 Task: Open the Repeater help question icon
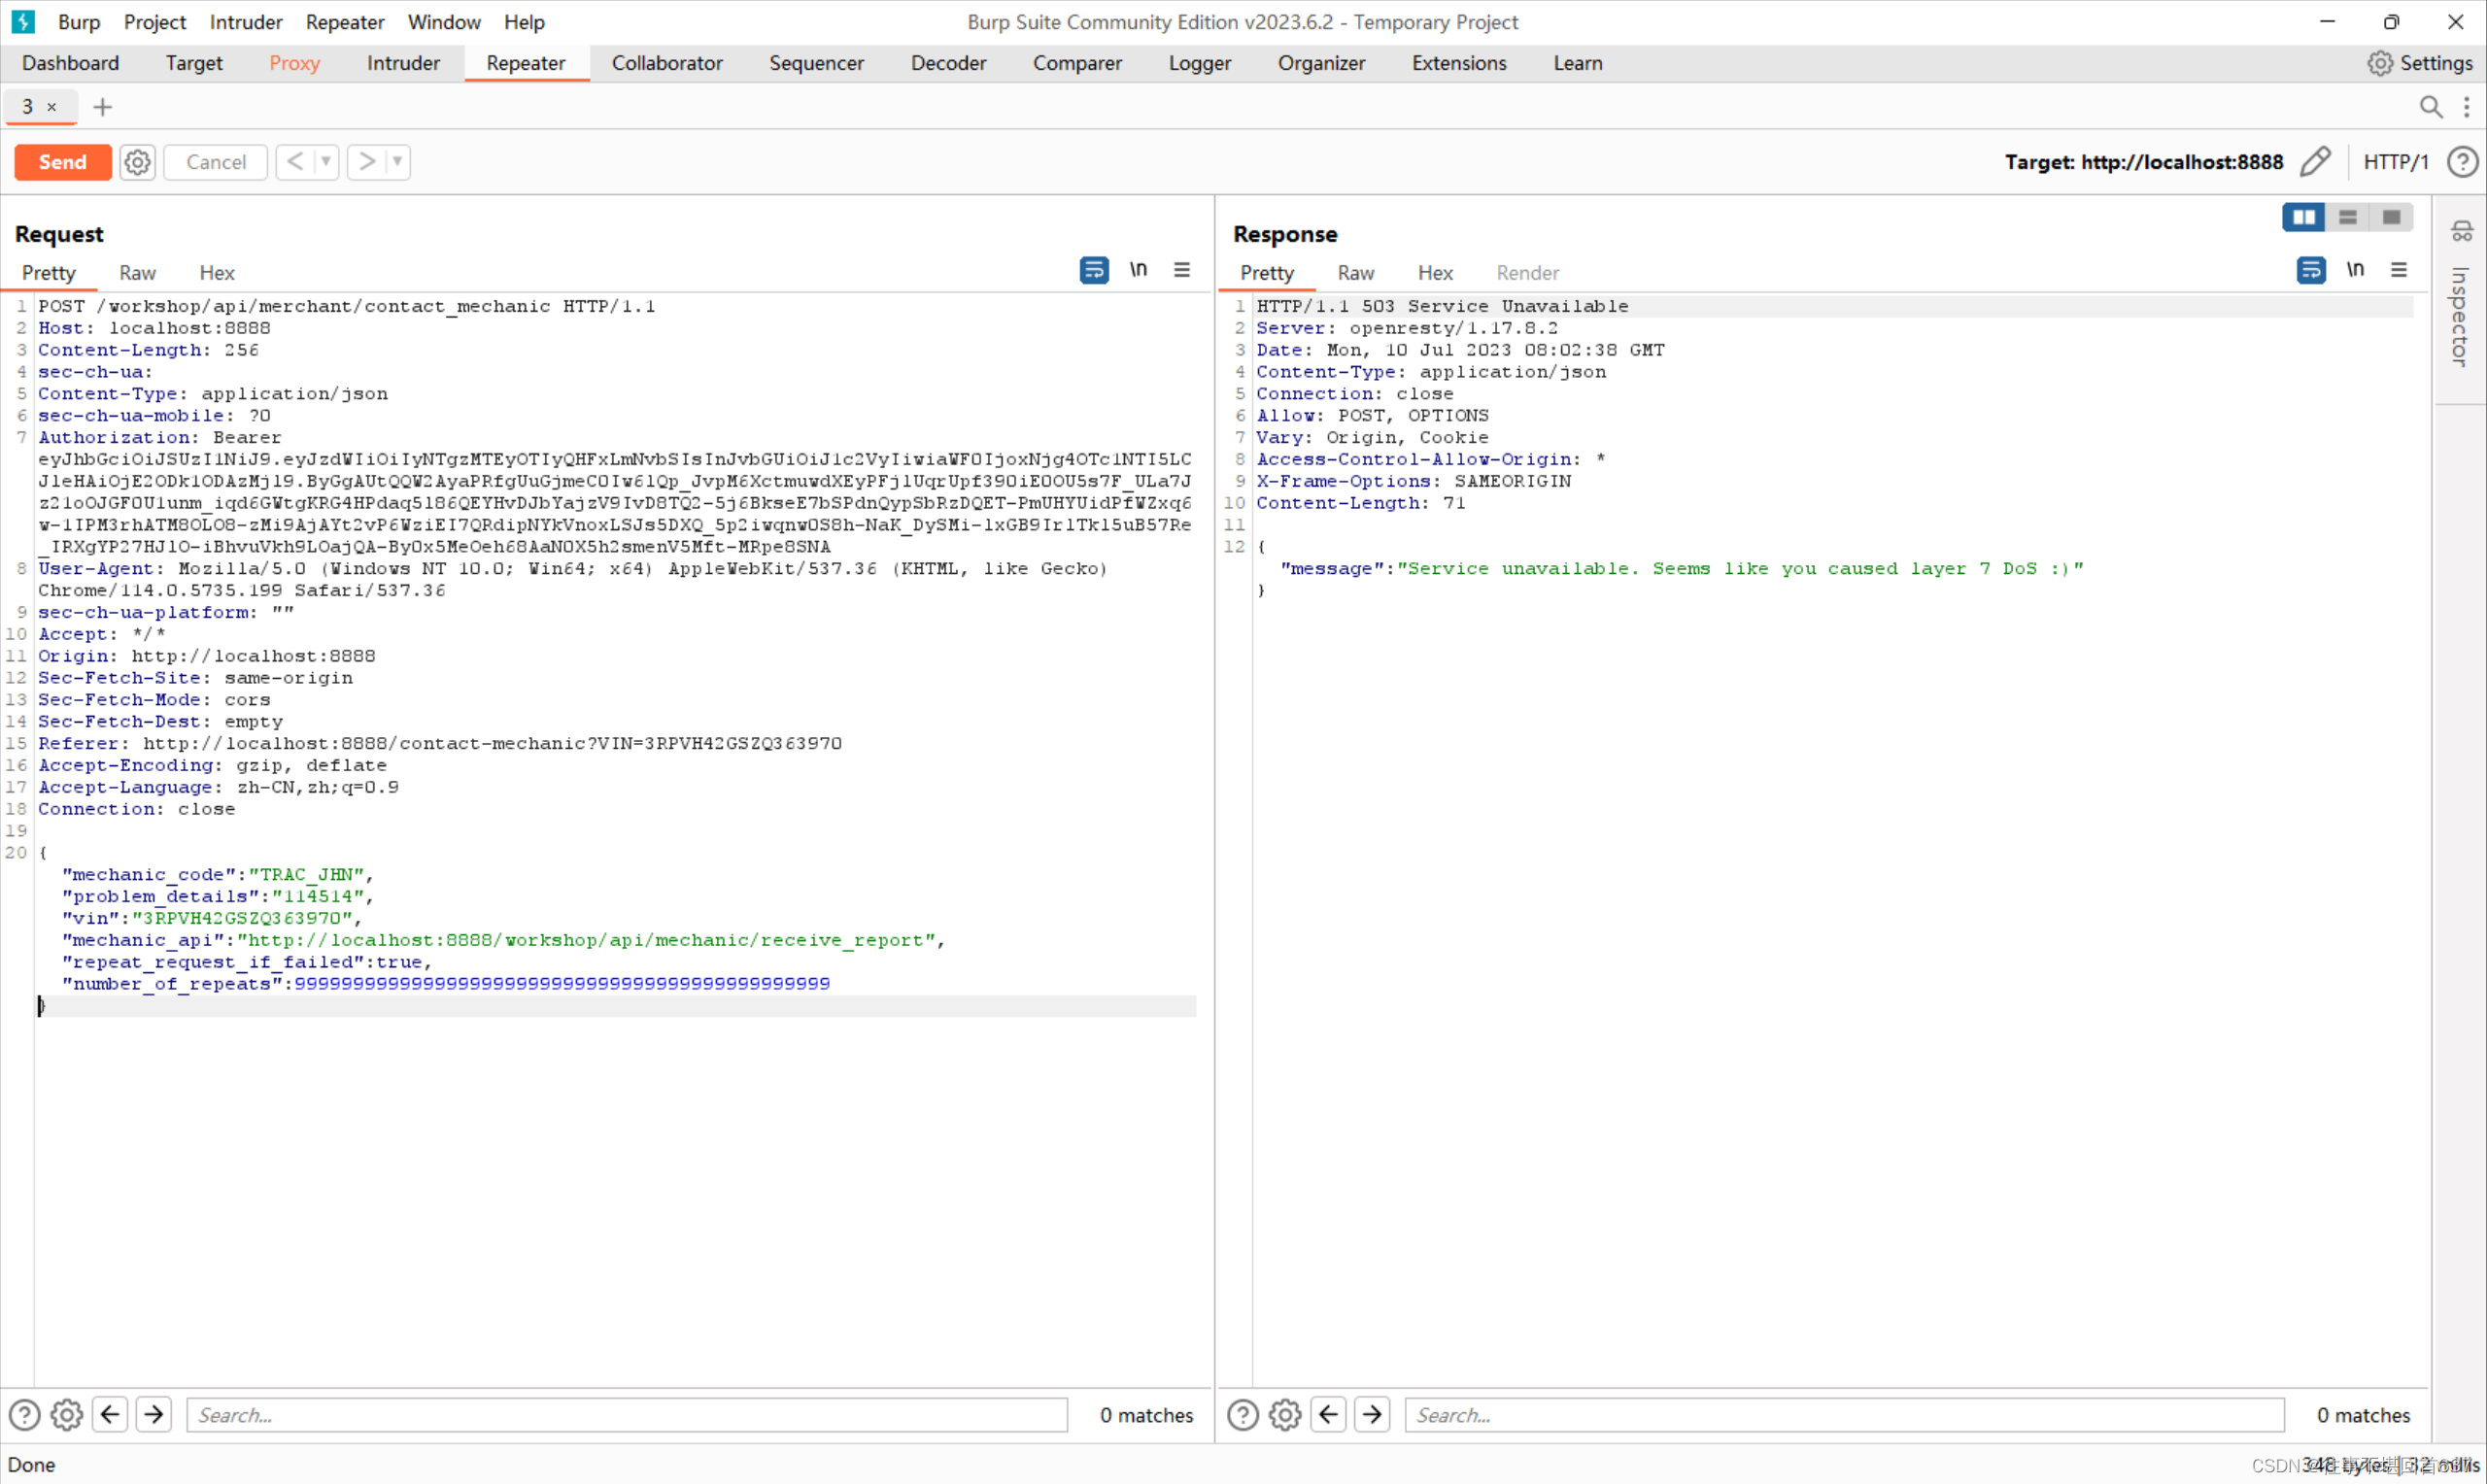pyautogui.click(x=2461, y=162)
